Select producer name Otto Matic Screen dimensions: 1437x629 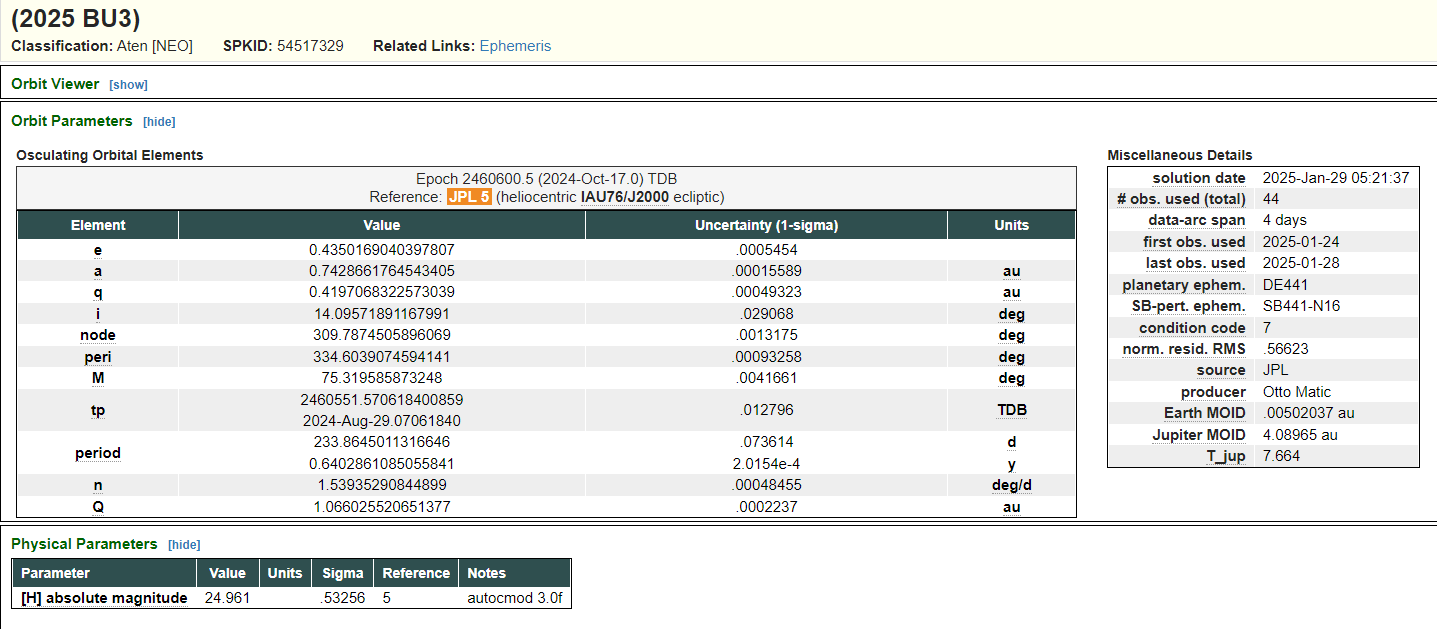click(x=1297, y=392)
